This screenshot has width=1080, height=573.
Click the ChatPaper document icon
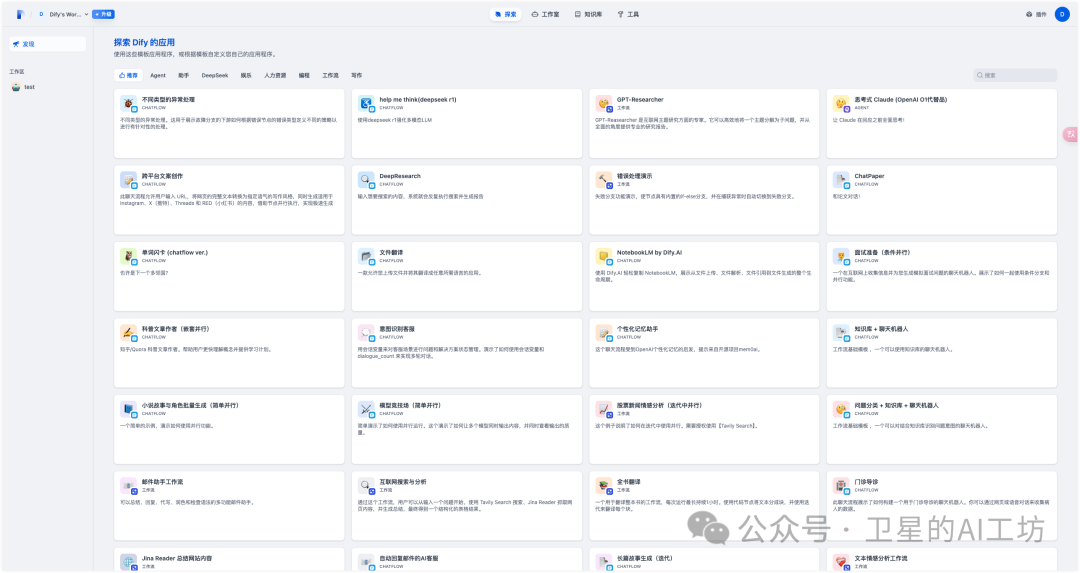(842, 180)
